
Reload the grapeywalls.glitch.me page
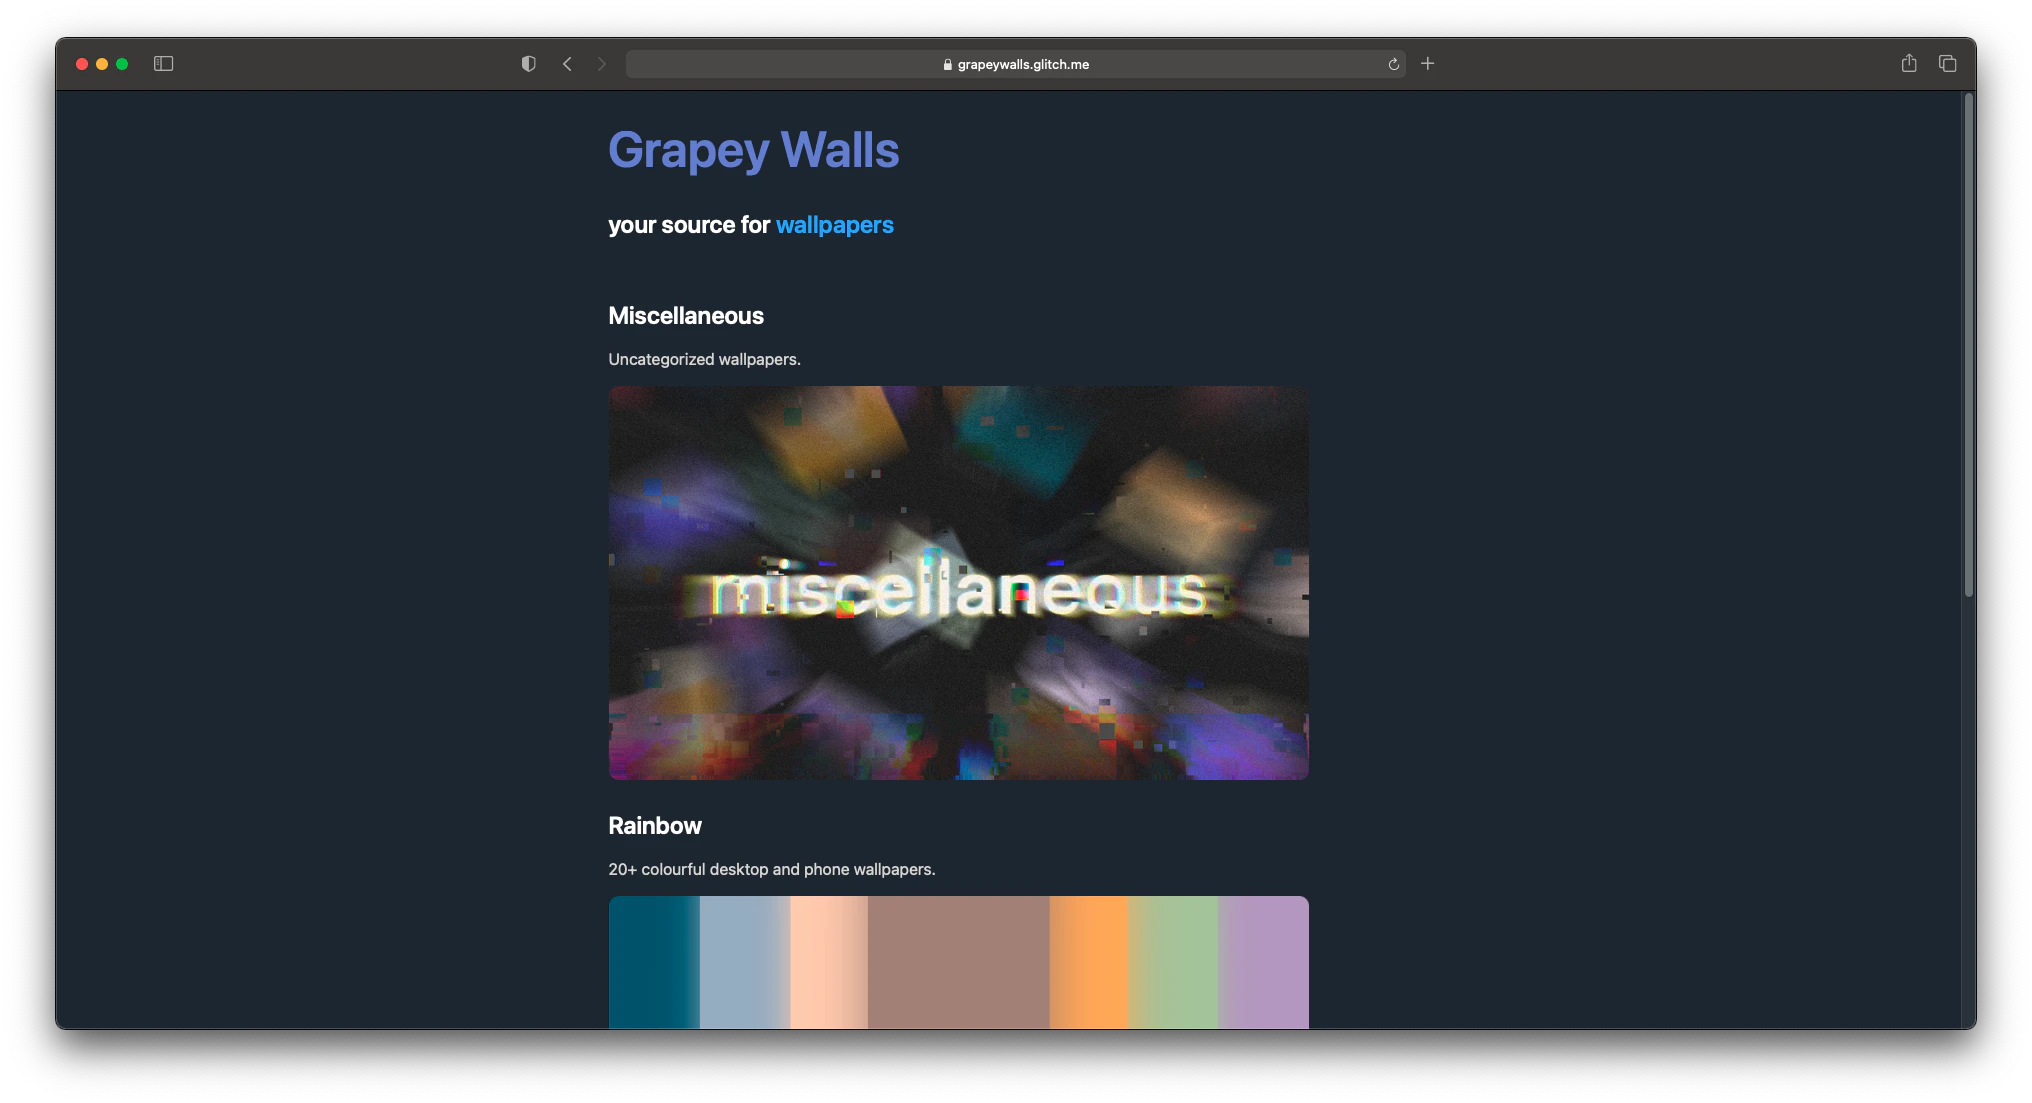coord(1394,64)
